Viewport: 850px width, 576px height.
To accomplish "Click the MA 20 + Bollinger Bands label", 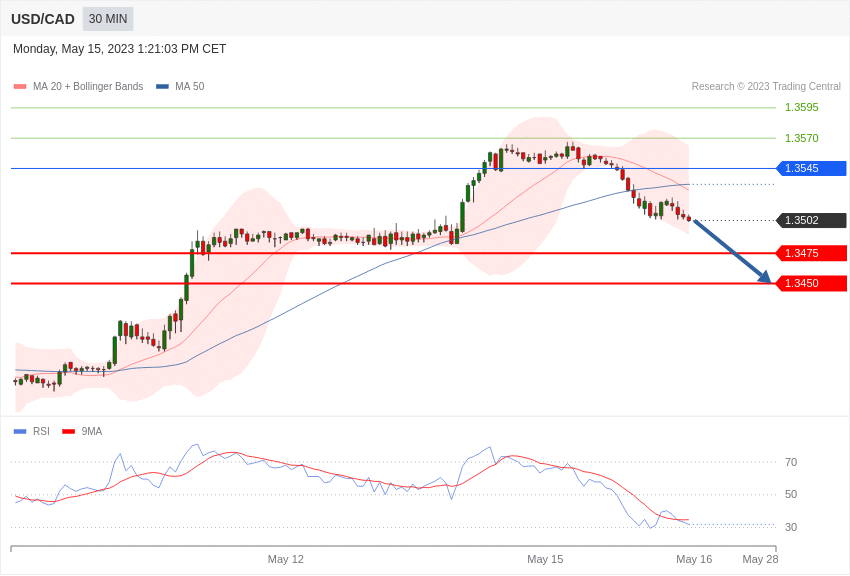I will [x=88, y=87].
